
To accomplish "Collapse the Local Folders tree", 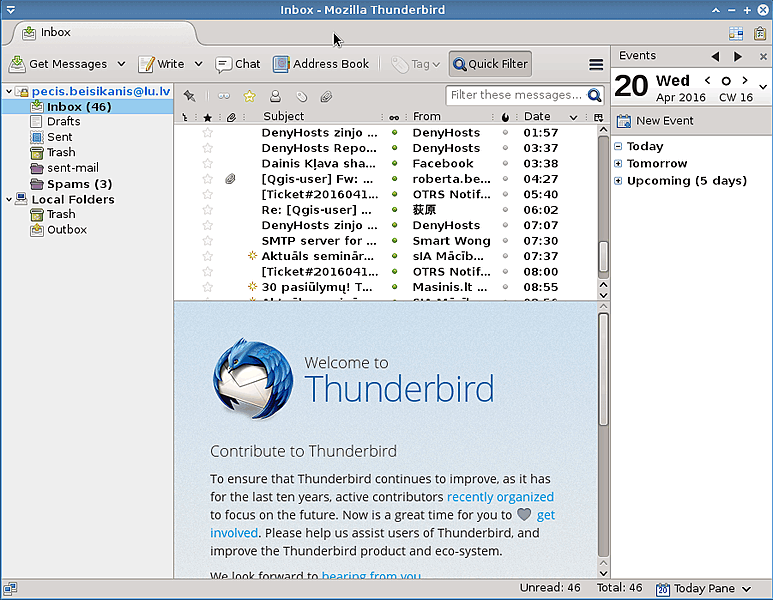I will pos(9,199).
